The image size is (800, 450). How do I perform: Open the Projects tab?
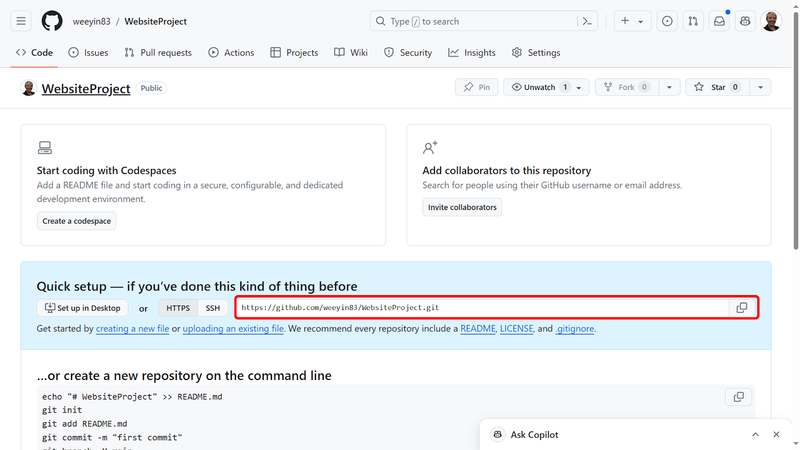294,53
